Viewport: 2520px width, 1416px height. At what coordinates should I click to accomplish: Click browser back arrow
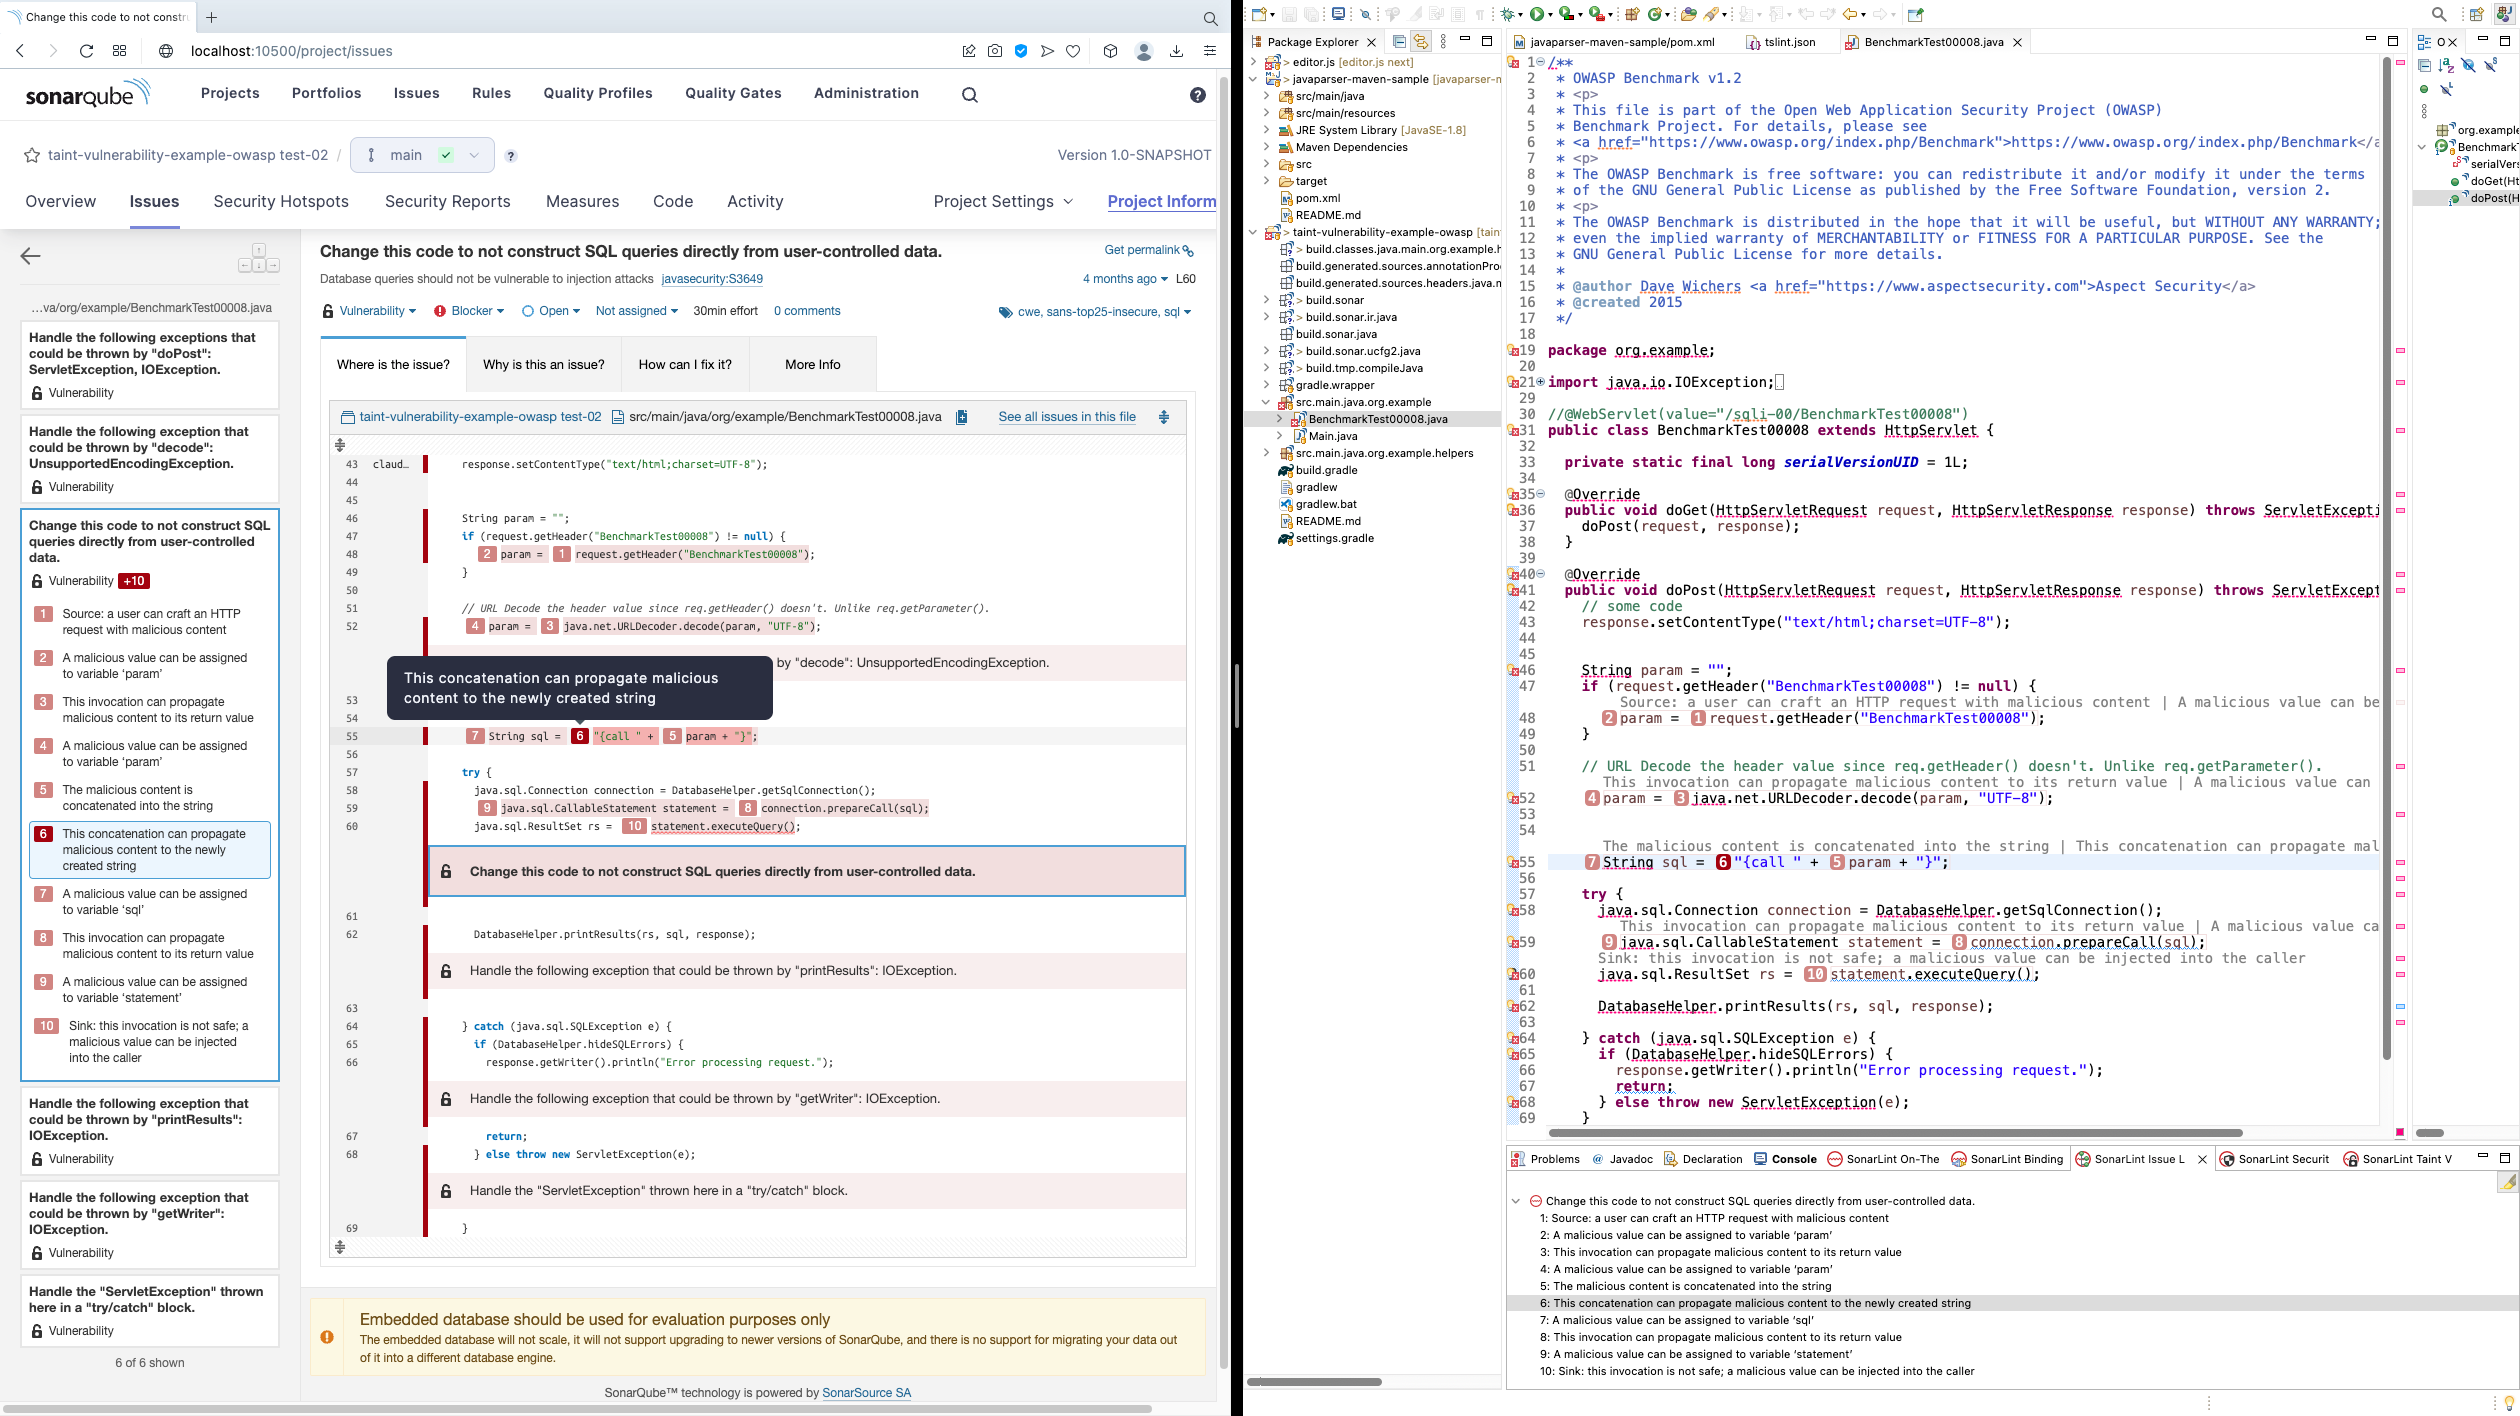(20, 51)
